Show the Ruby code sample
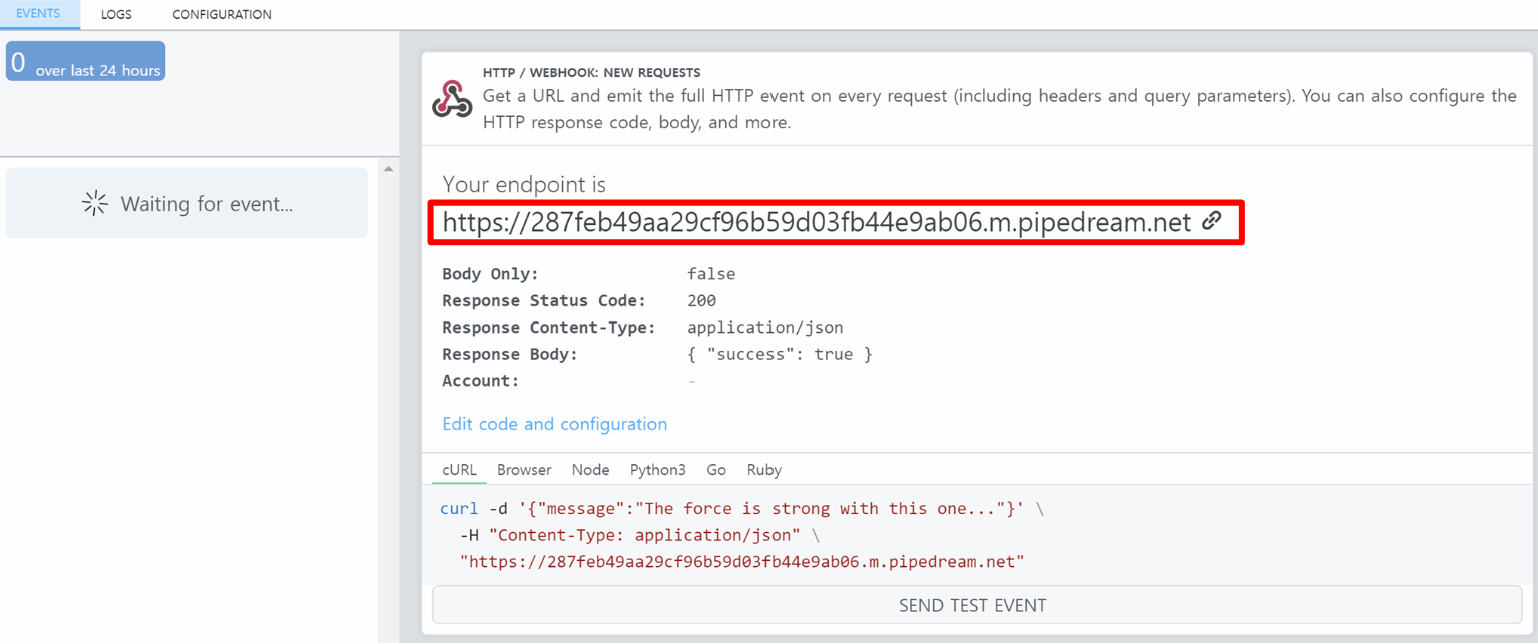This screenshot has width=1538, height=644. click(x=764, y=470)
